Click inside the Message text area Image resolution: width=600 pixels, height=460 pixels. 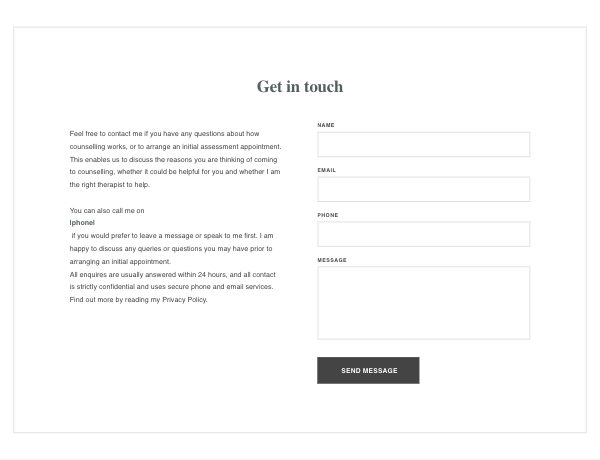pyautogui.click(x=423, y=303)
